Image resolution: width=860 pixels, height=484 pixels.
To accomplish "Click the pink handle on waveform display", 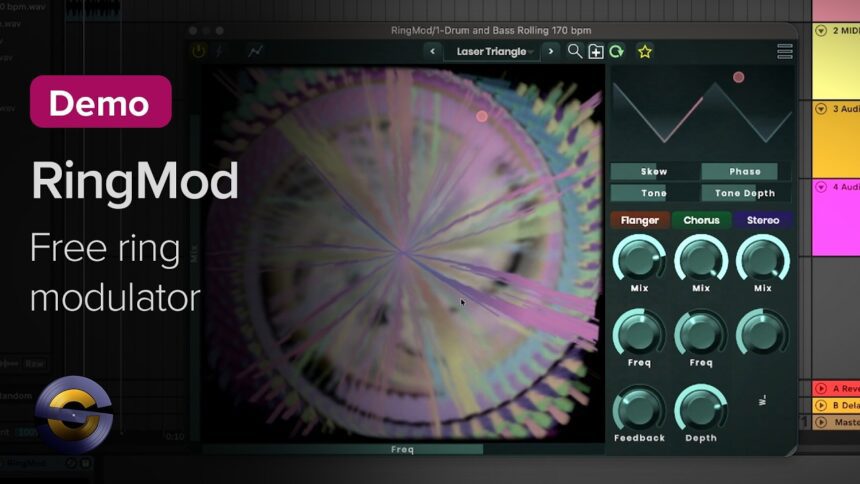I will (739, 77).
